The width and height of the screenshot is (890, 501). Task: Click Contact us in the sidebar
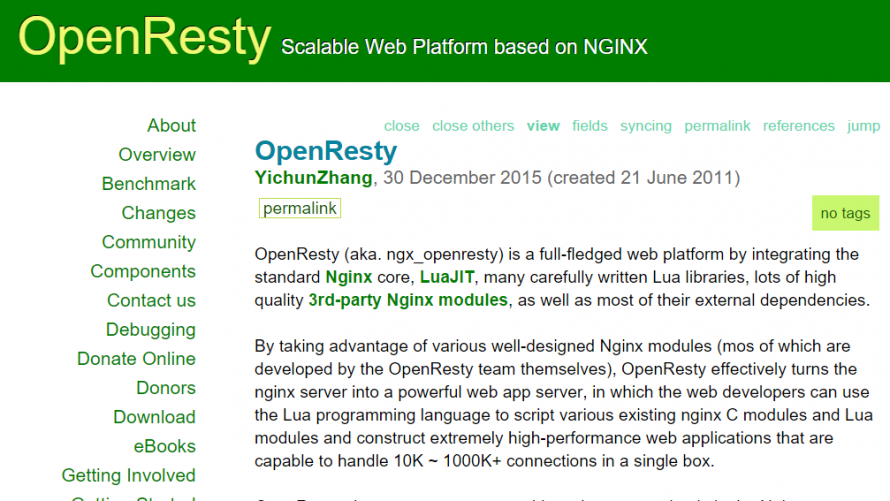pos(151,300)
